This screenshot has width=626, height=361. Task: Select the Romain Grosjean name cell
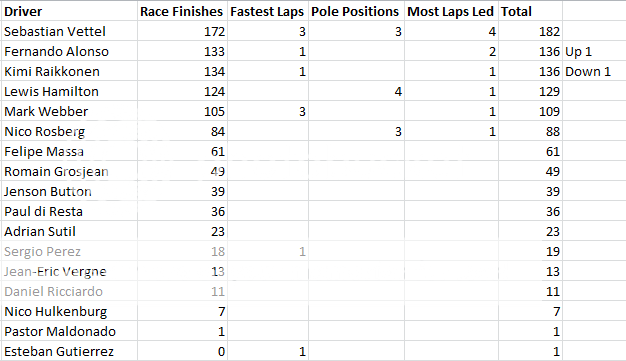click(x=69, y=171)
